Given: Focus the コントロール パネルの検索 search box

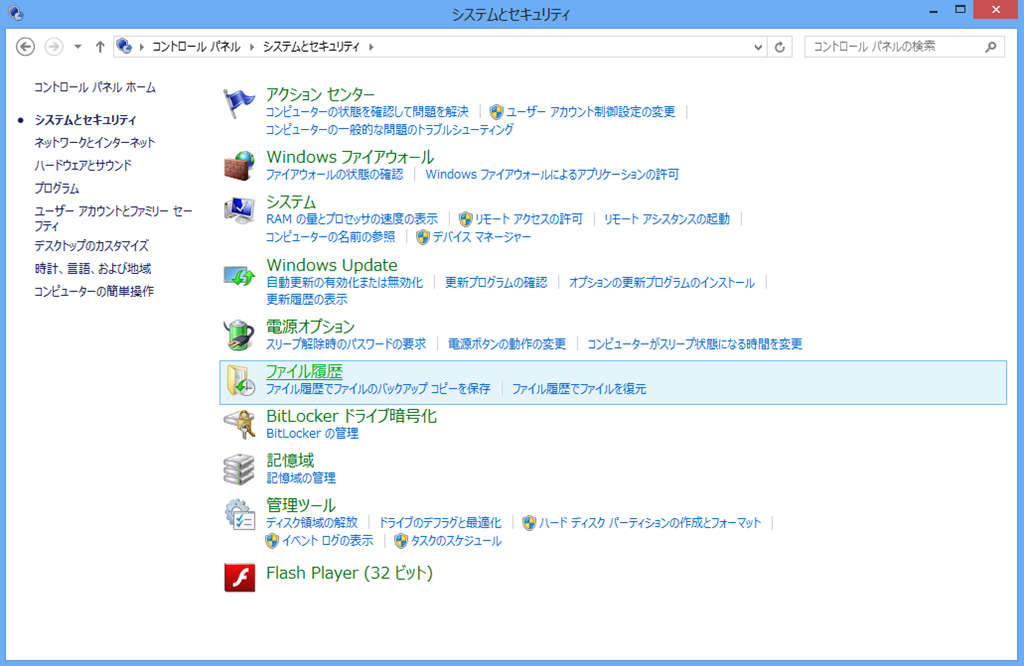Looking at the screenshot, I should [x=895, y=47].
